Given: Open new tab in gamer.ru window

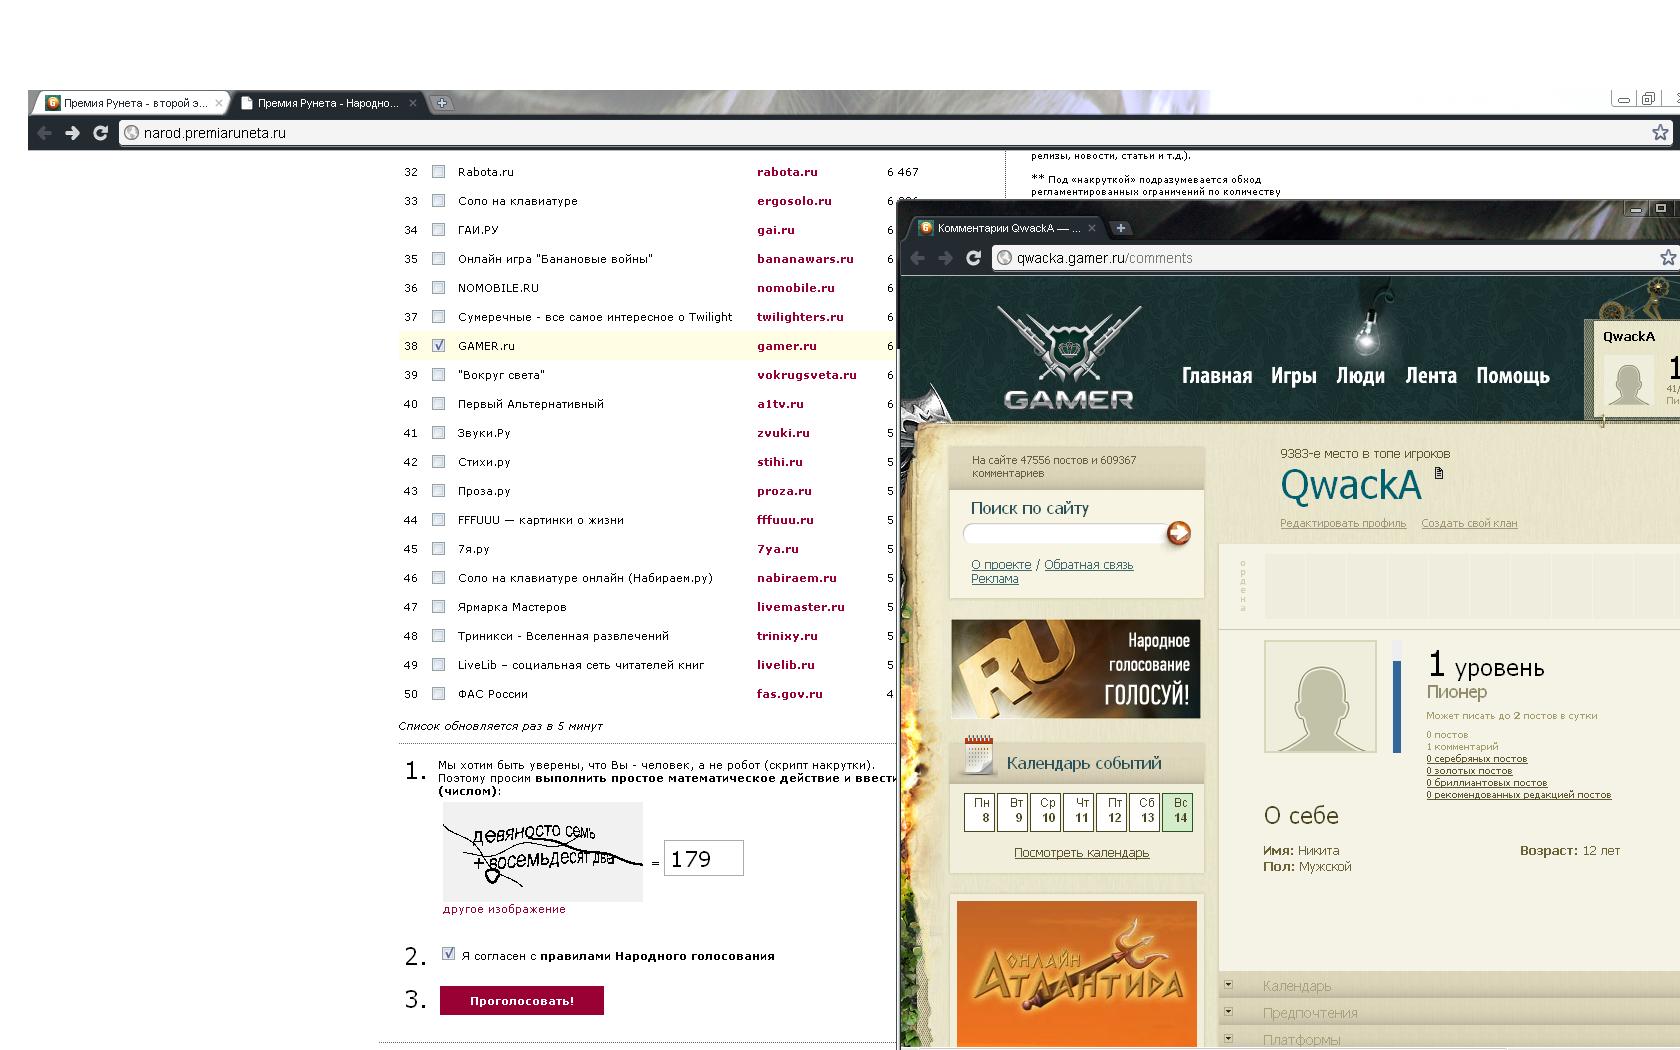Looking at the screenshot, I should pyautogui.click(x=1121, y=228).
